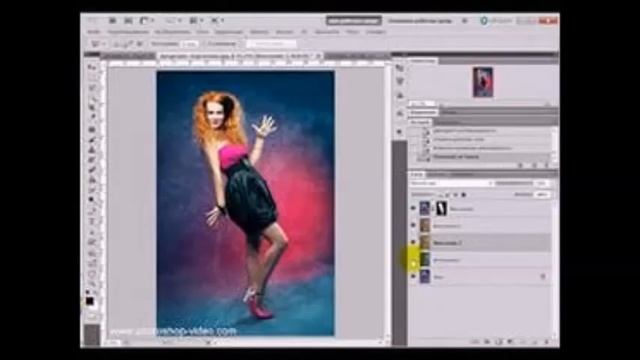The width and height of the screenshot is (640, 360).
Task: Select the Blur tool
Action: click(92, 190)
